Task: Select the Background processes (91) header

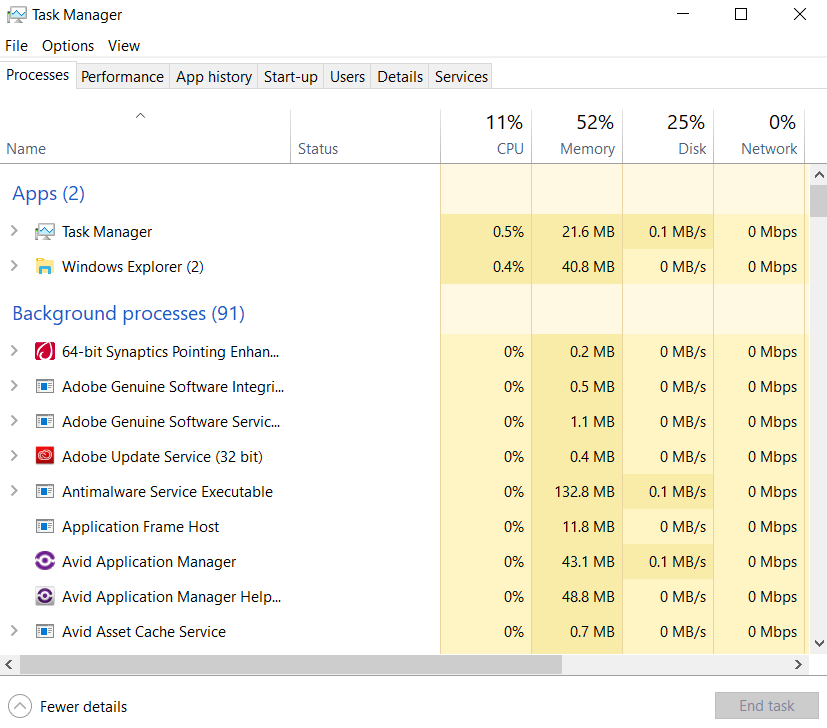Action: pos(129,313)
